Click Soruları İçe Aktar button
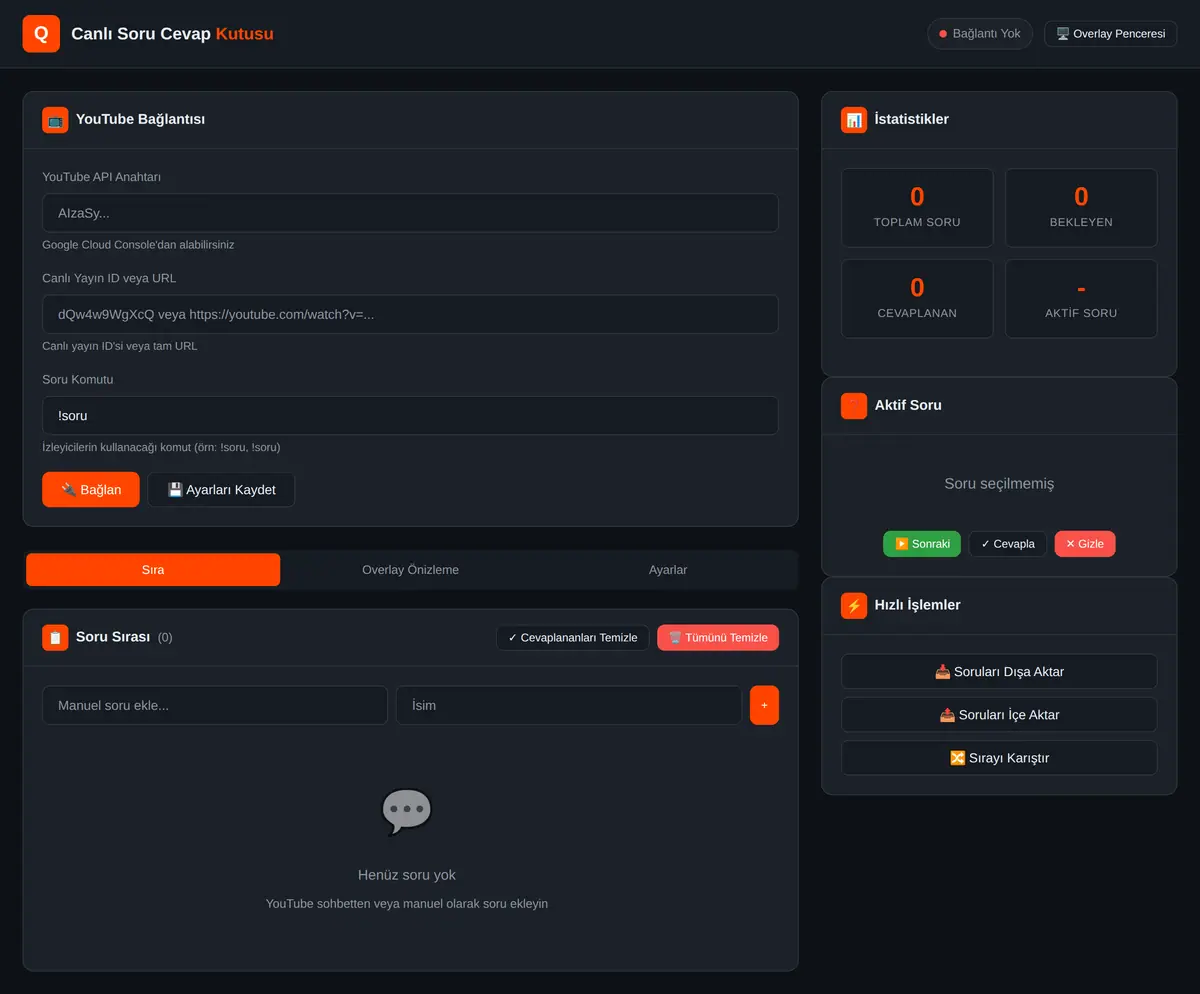1200x994 pixels. click(x=999, y=715)
